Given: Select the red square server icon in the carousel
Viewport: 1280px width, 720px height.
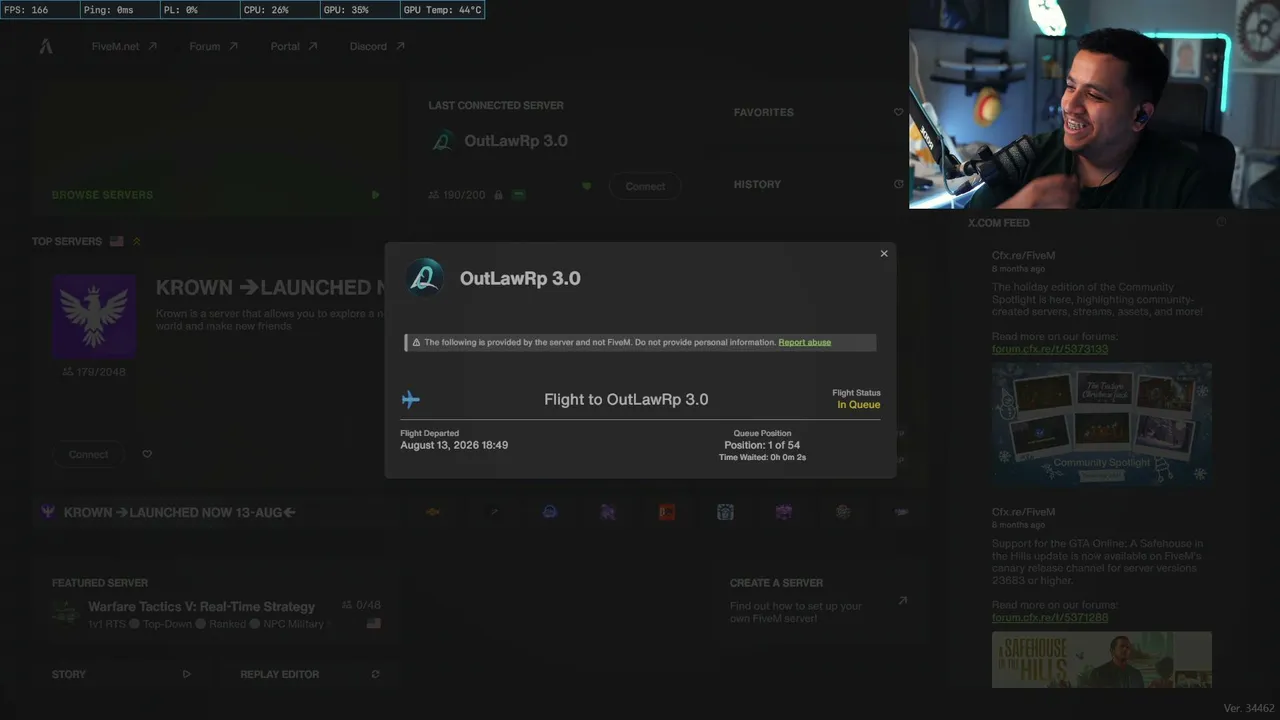Looking at the screenshot, I should 667,512.
